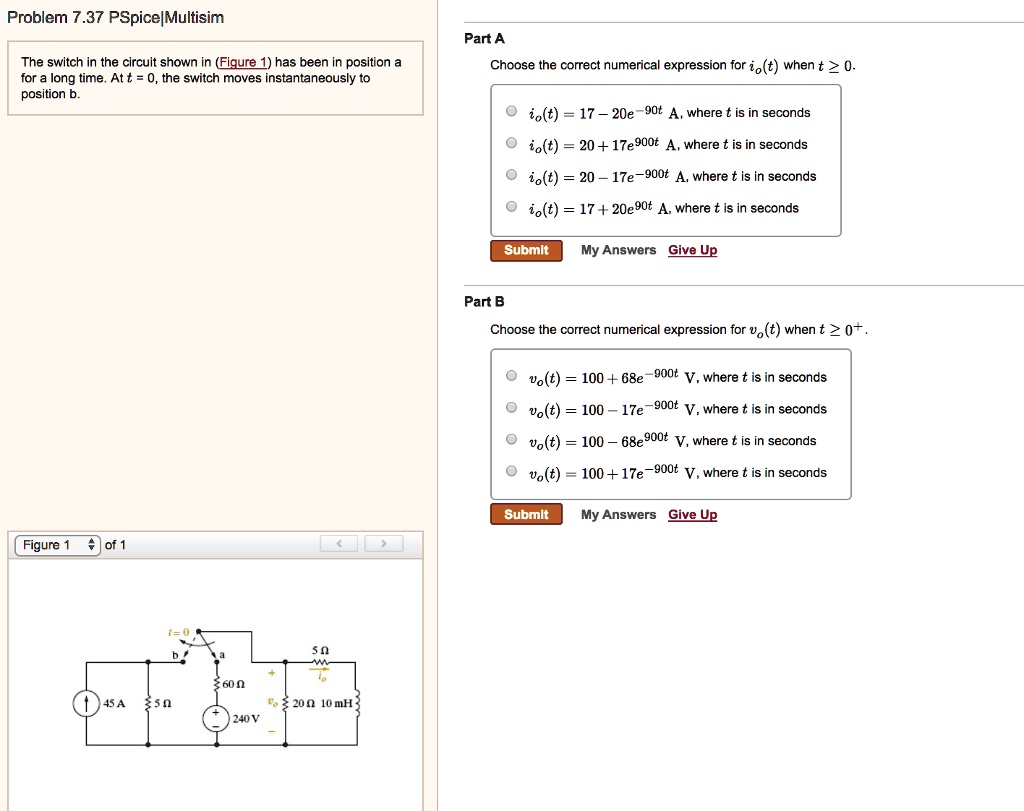Click the next figure arrow

pos(384,544)
